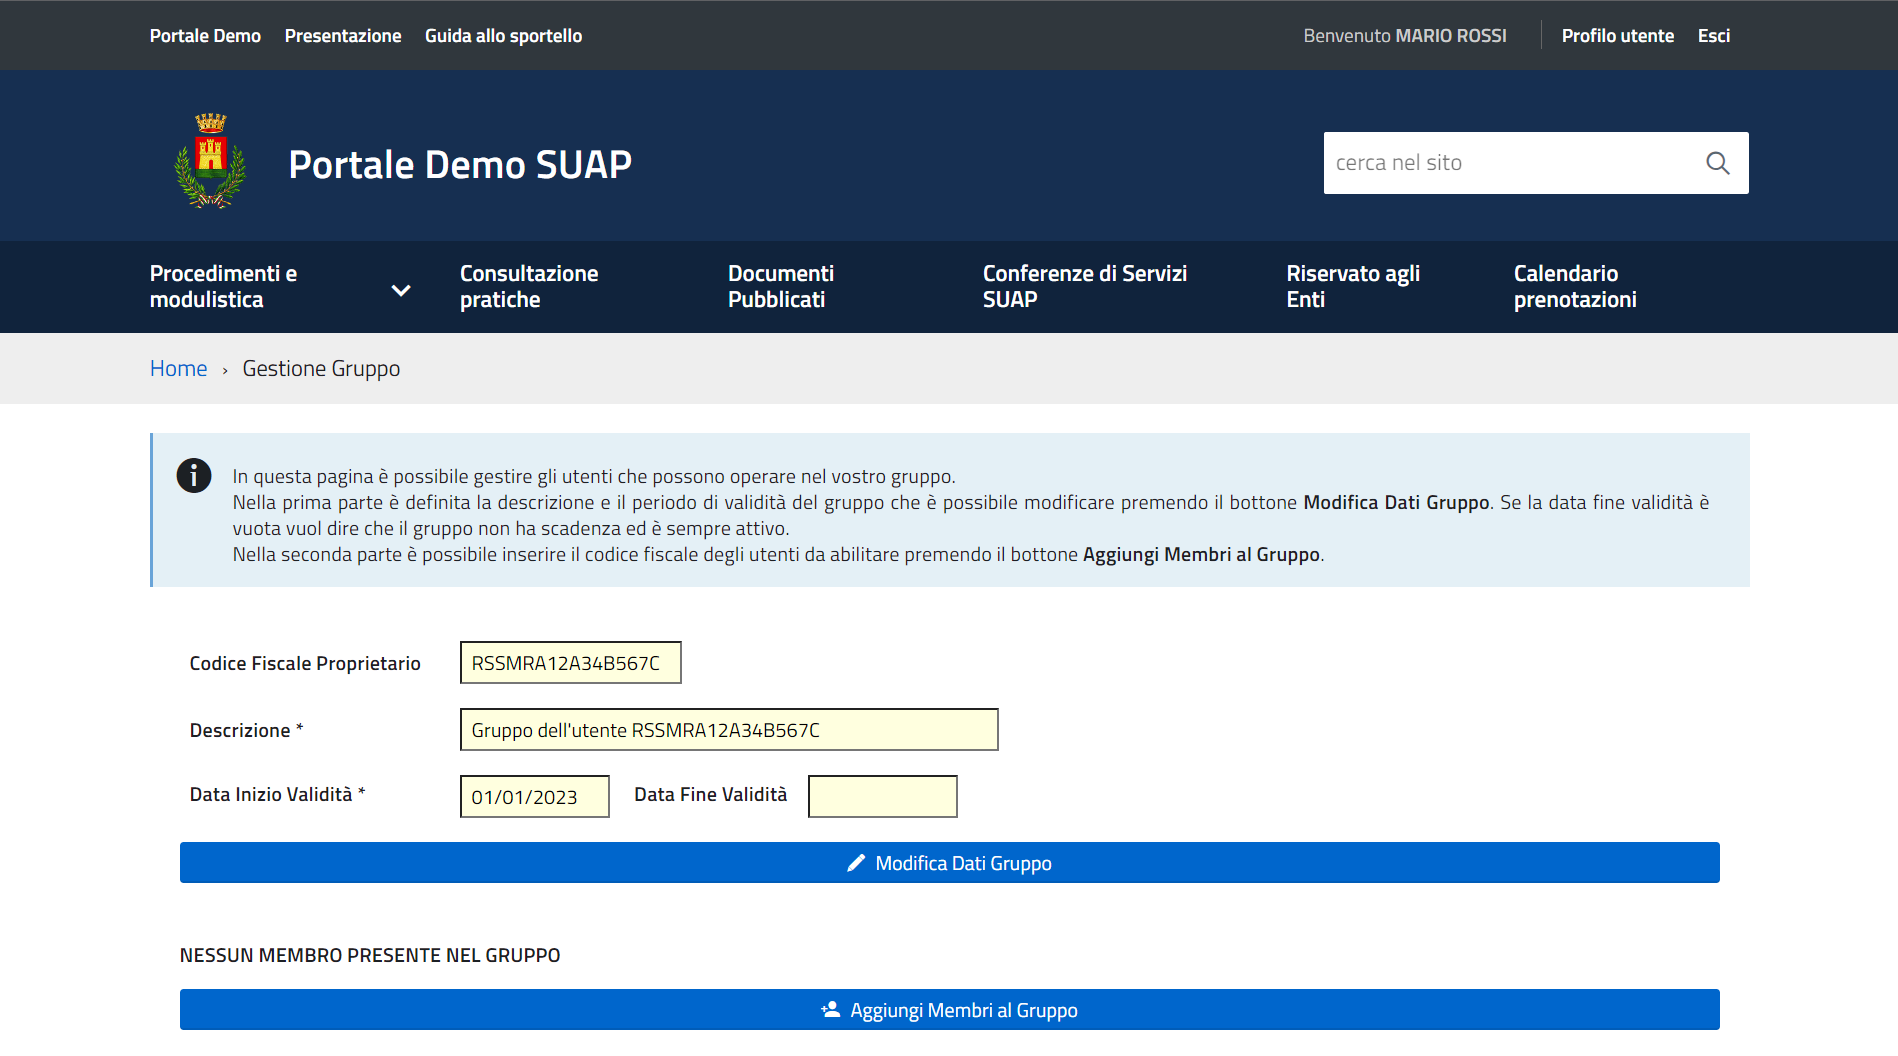Open Consultazione pratiche menu
The image size is (1898, 1056).
[x=528, y=287]
